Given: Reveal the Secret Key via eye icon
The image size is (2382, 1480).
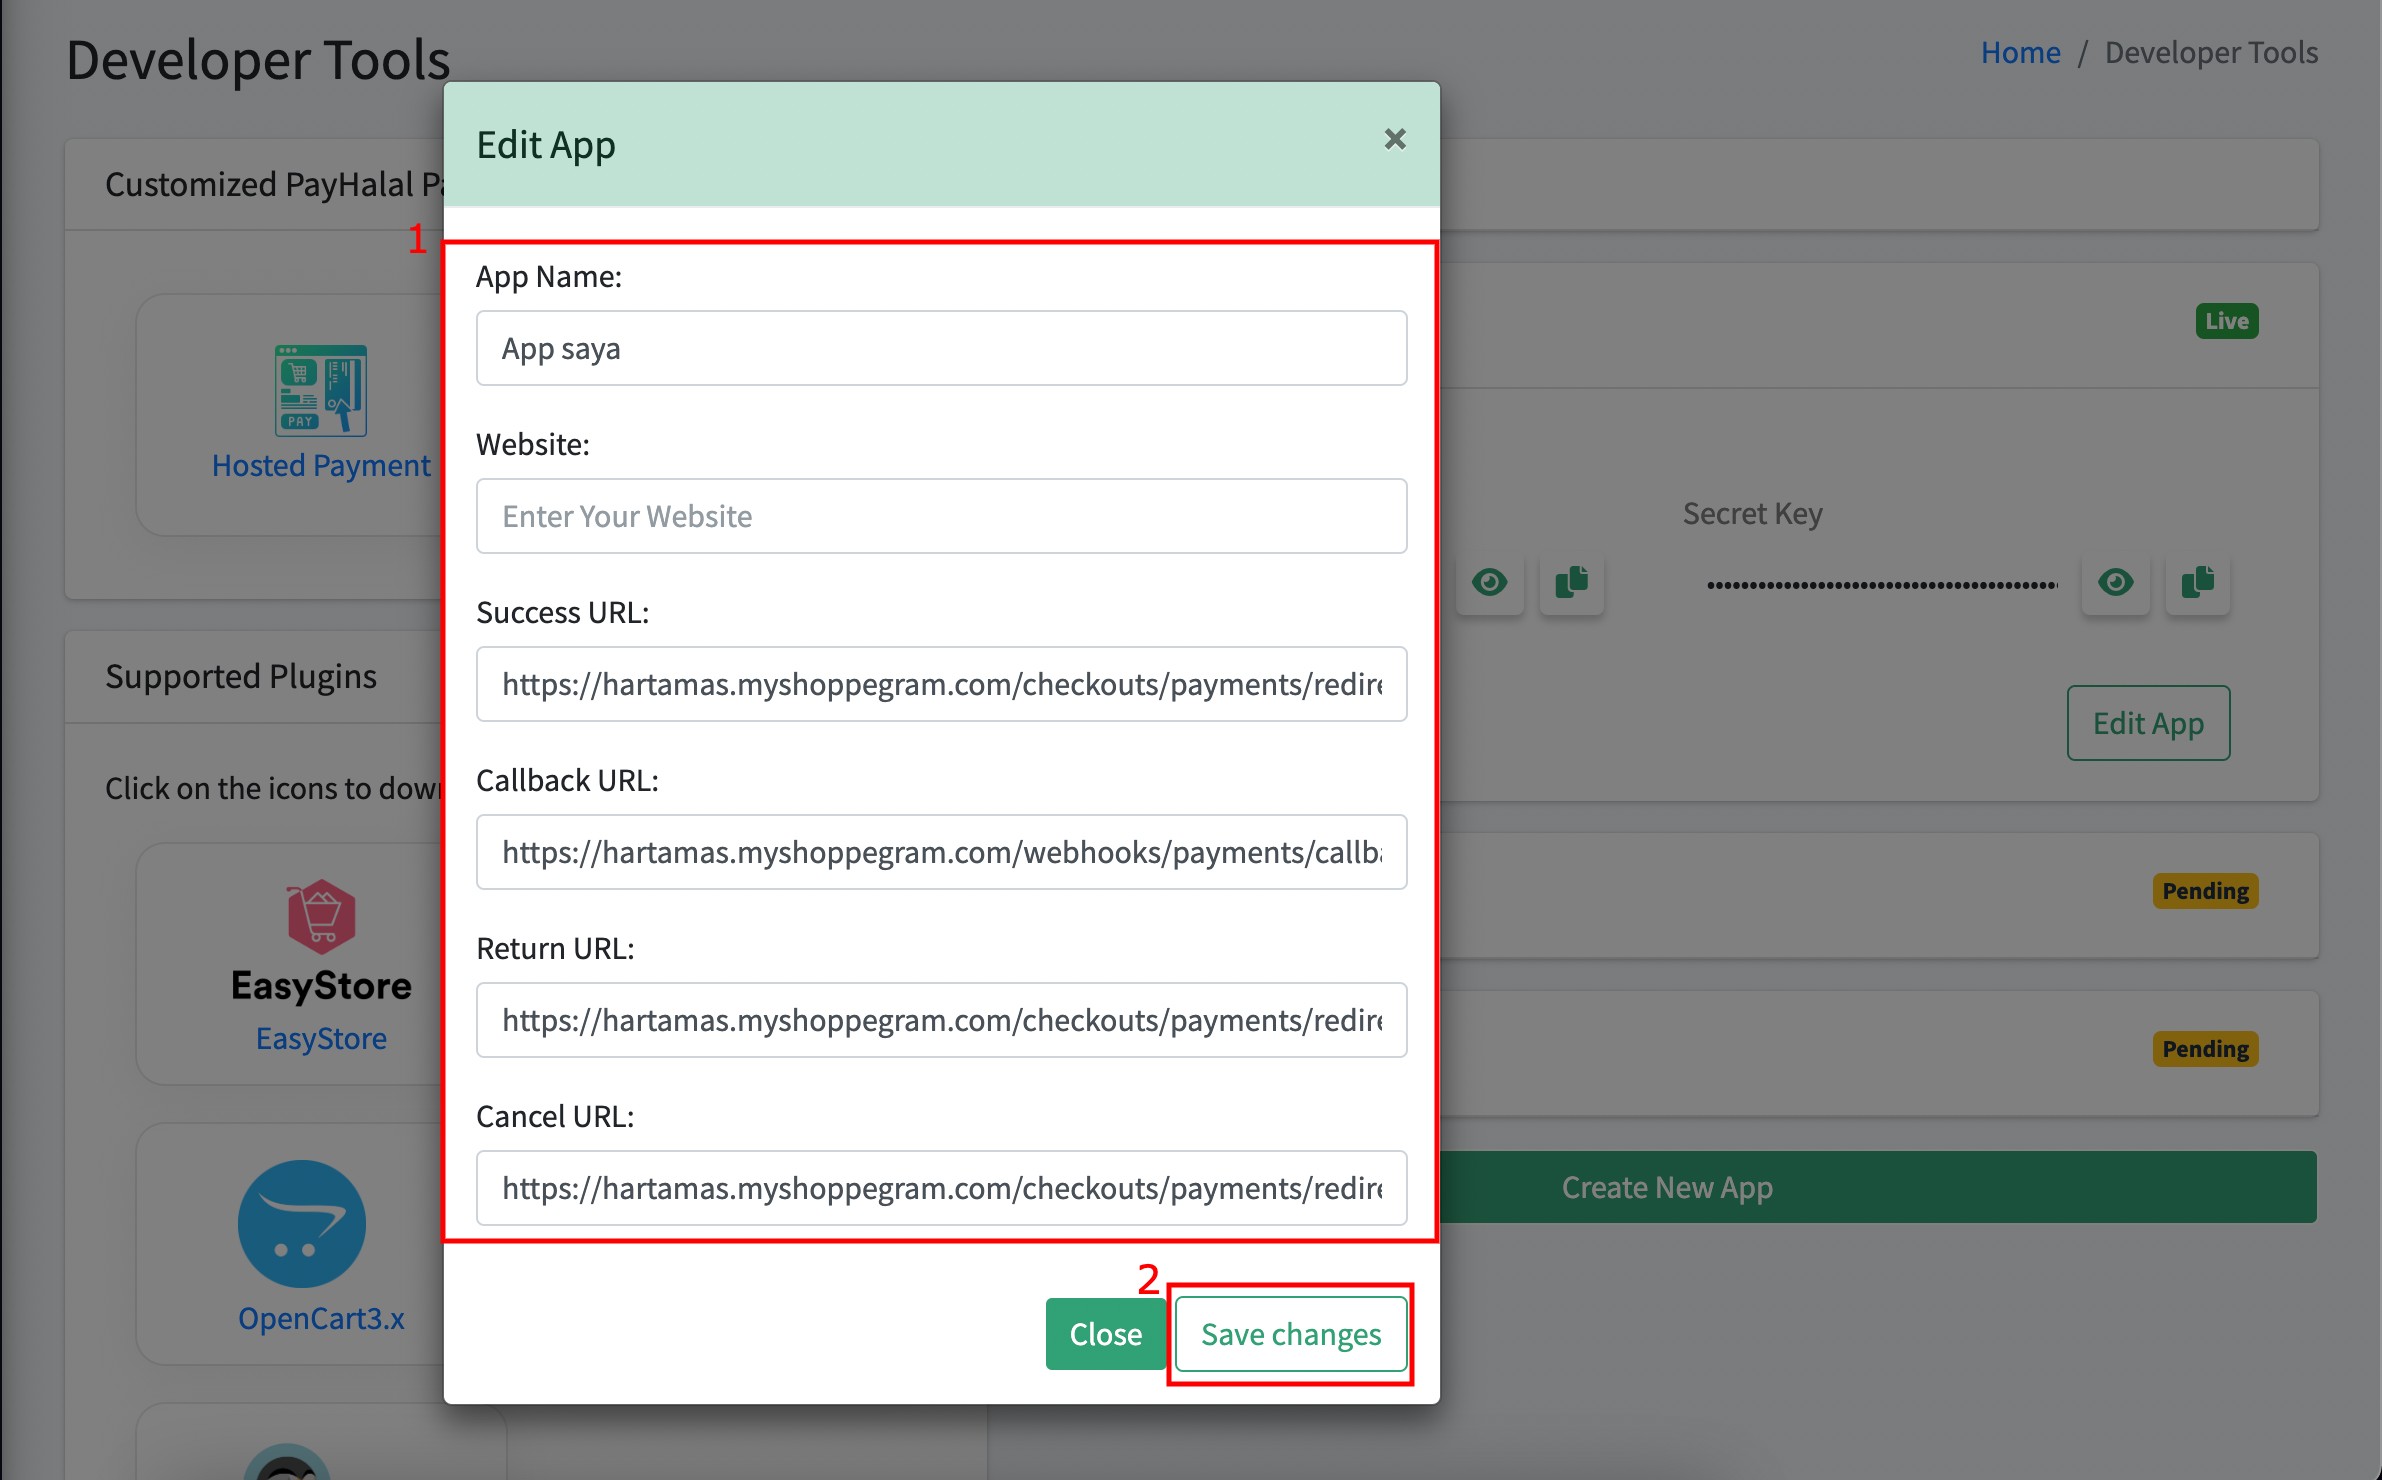Looking at the screenshot, I should pyautogui.click(x=2115, y=582).
